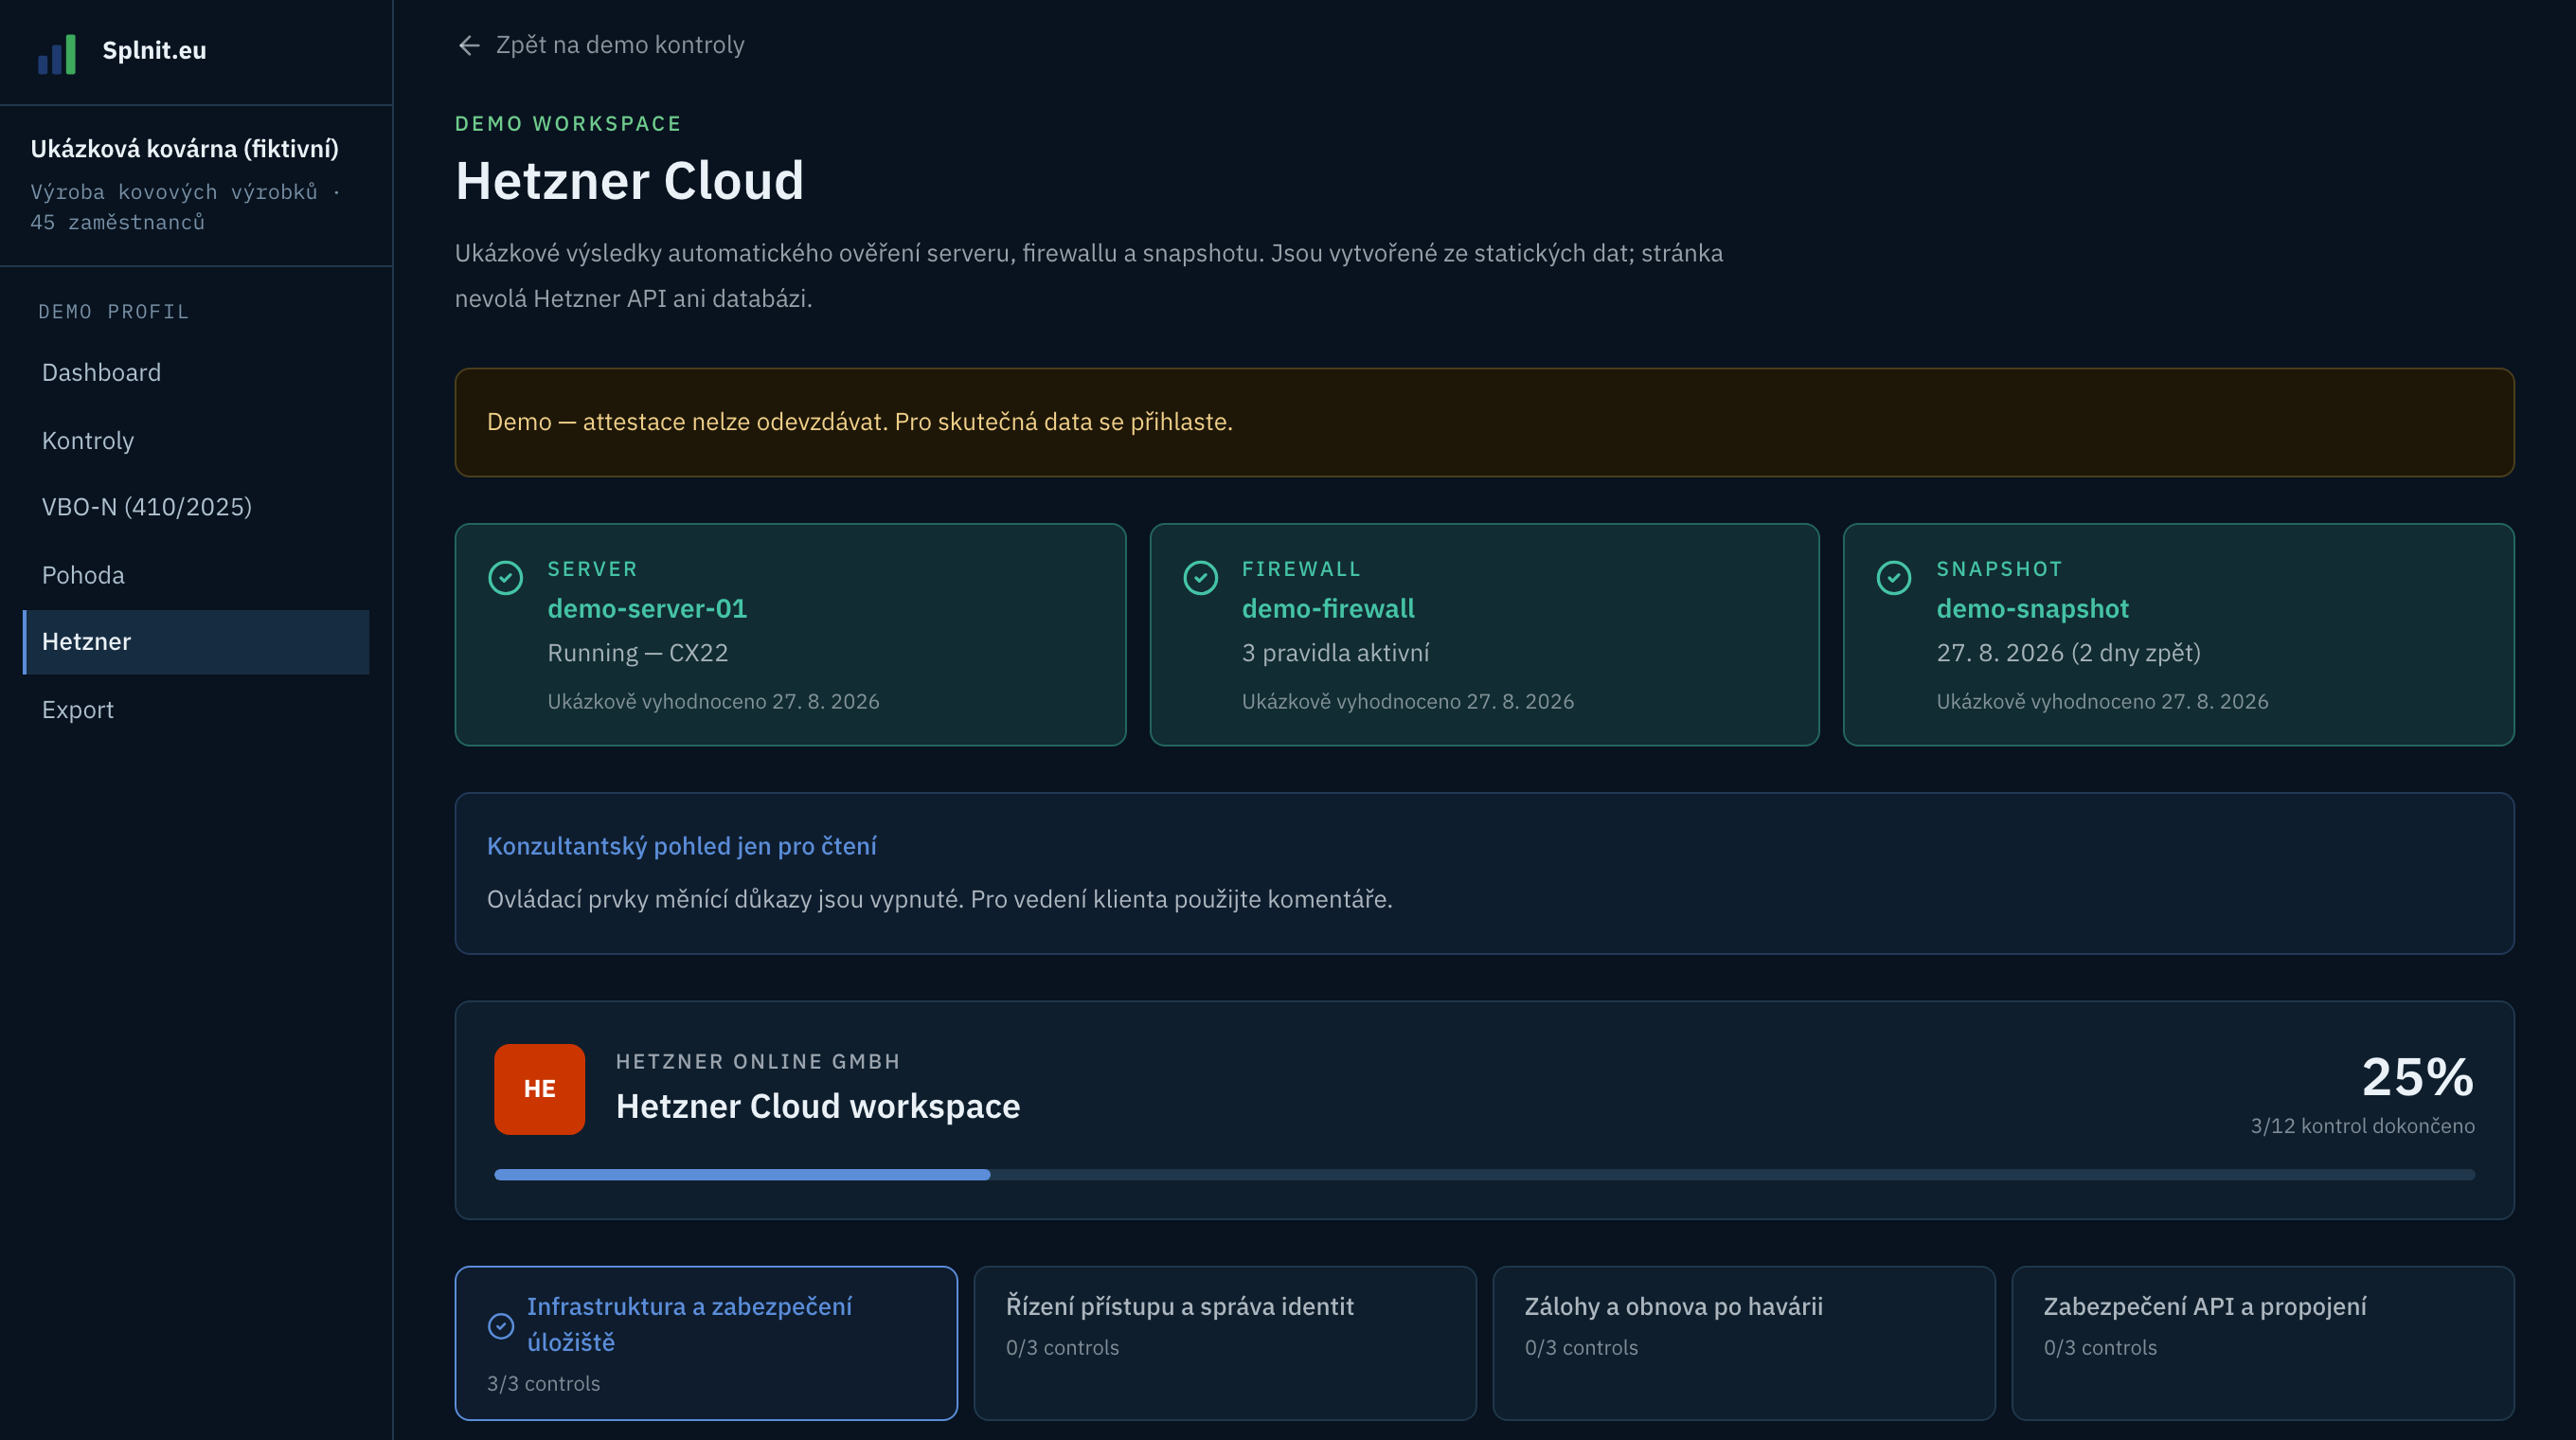Click the Firewall status check icon

[1200, 577]
